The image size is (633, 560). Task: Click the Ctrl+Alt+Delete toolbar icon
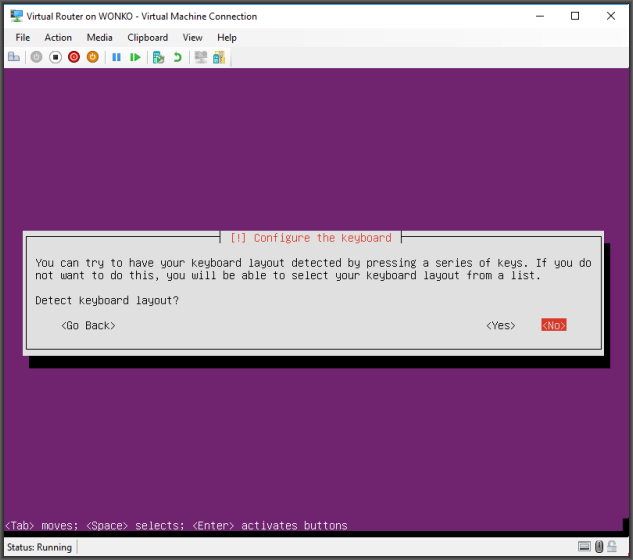click(x=14, y=57)
